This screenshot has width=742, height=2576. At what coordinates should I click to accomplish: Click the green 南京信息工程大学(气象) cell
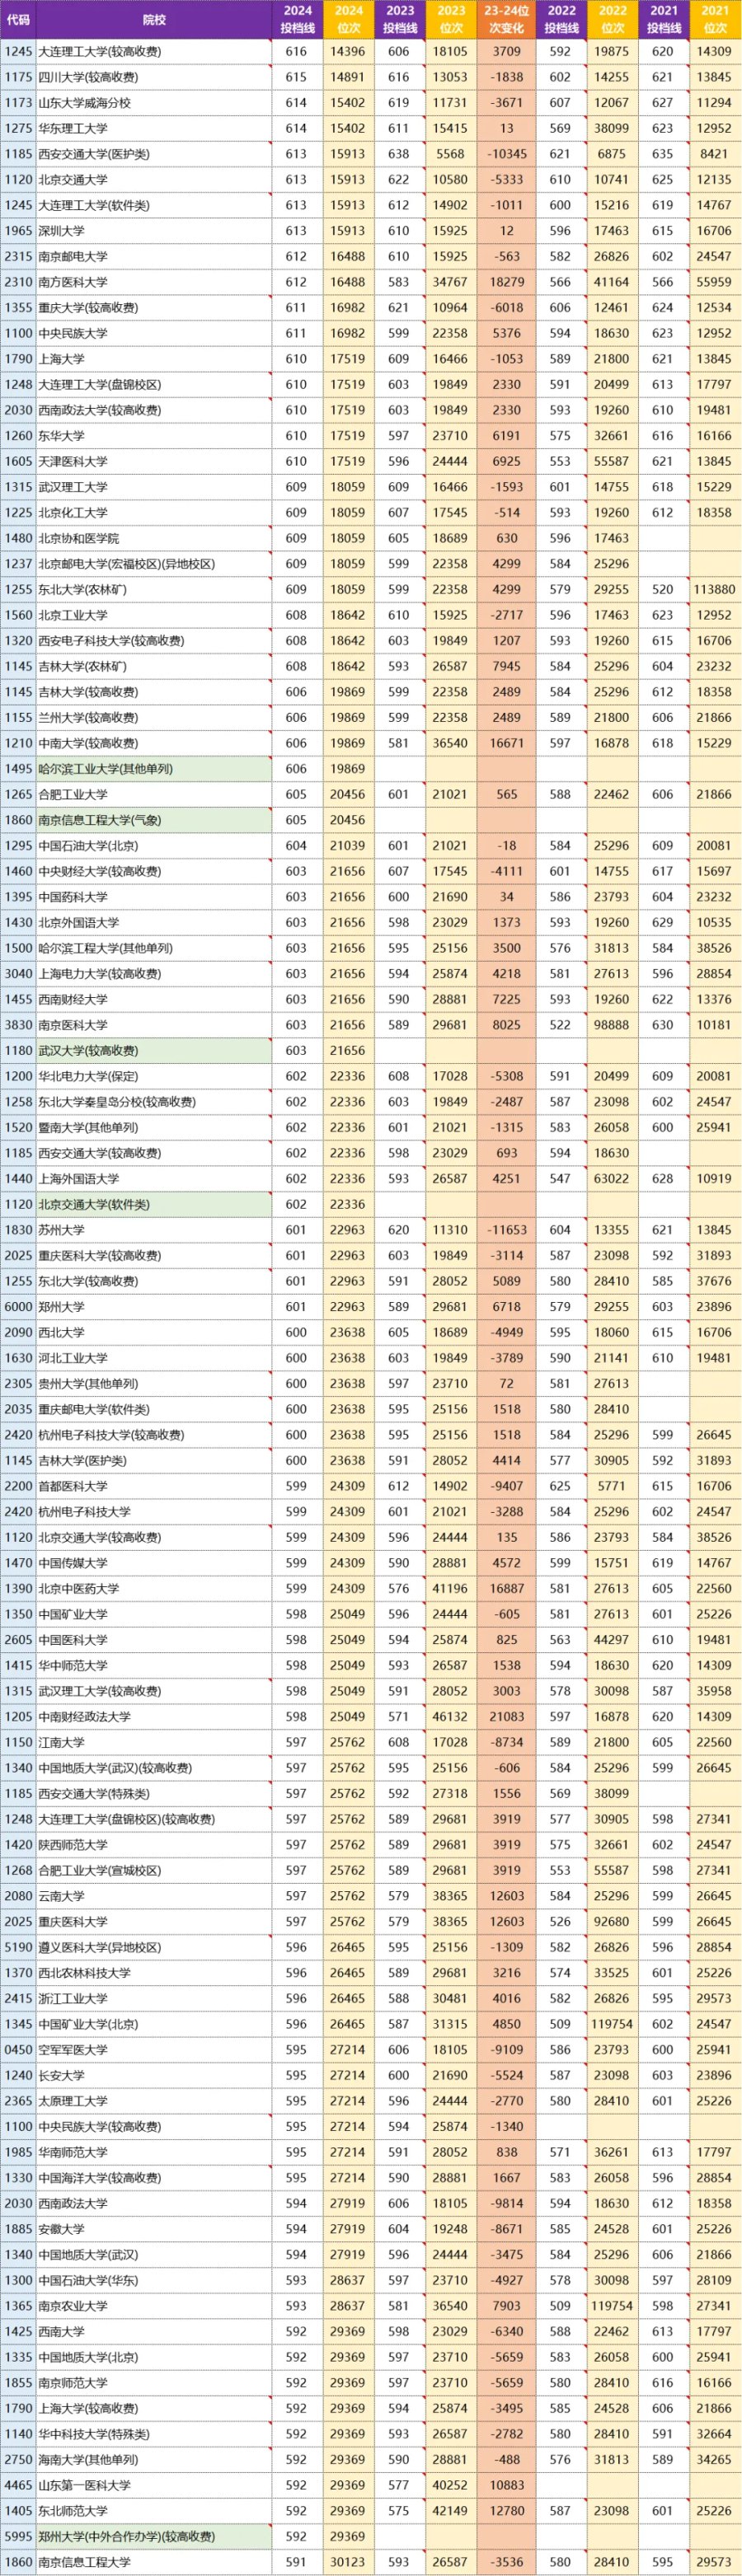[154, 820]
